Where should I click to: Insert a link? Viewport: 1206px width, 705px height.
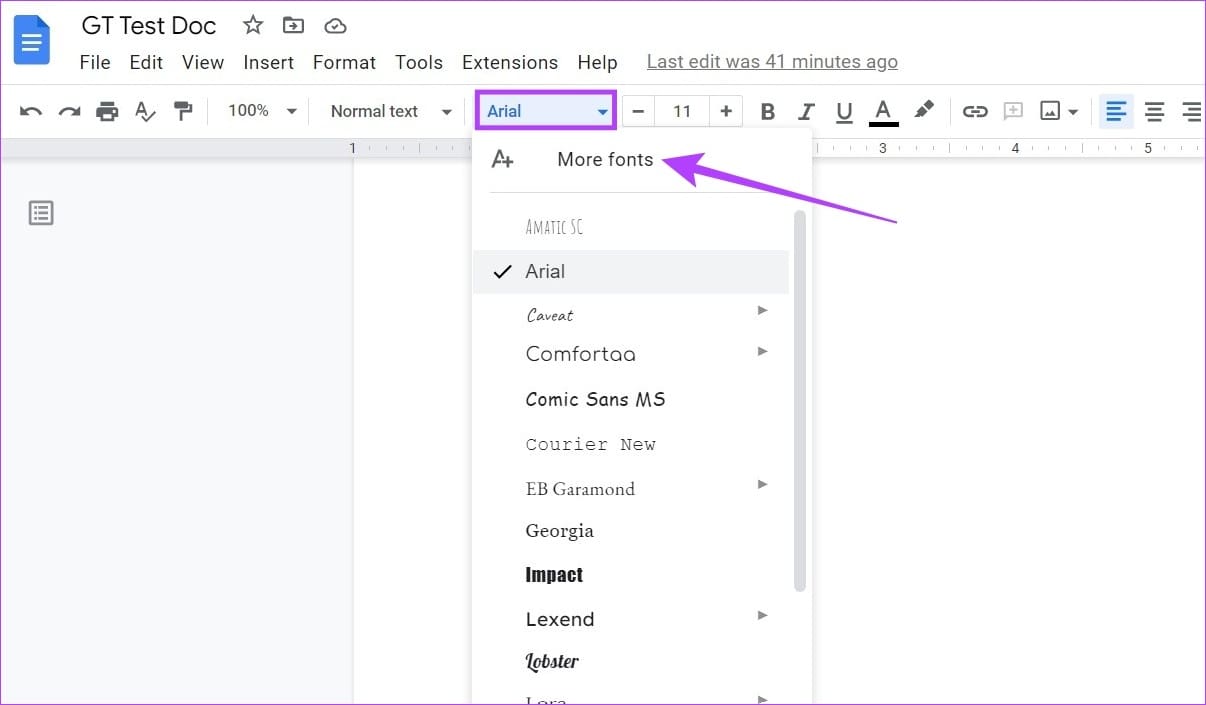tap(975, 111)
